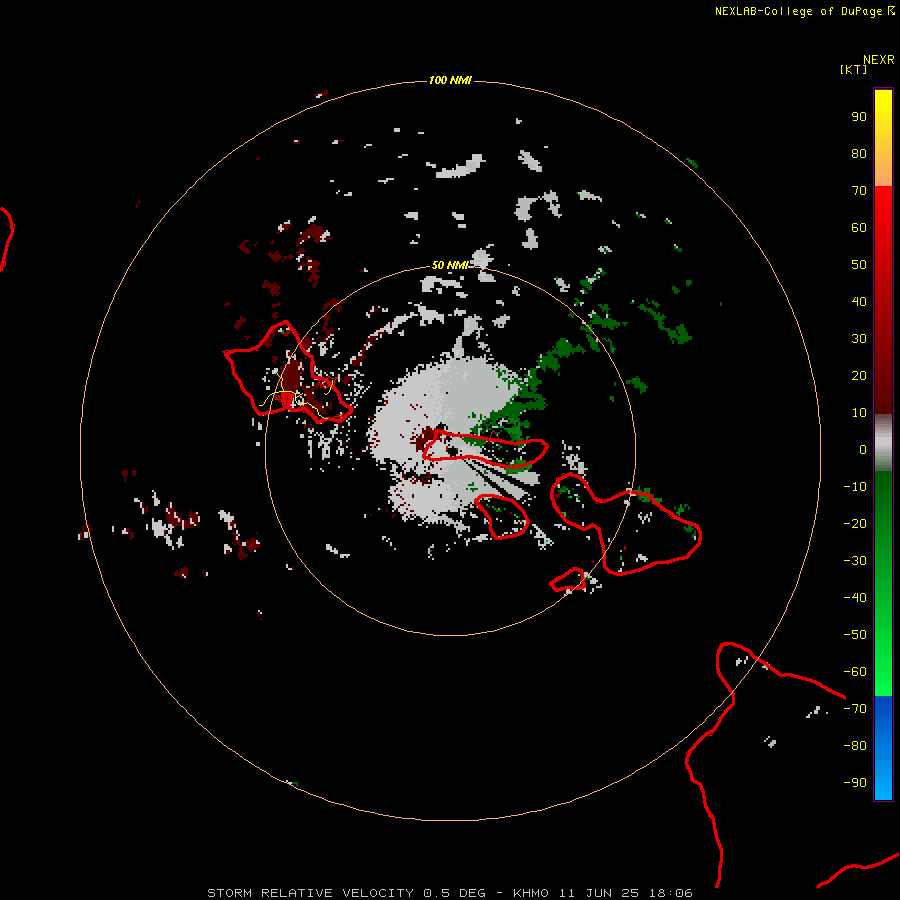Click the 40 value on the velocity scale
Screen dimensions: 900x900
859,302
